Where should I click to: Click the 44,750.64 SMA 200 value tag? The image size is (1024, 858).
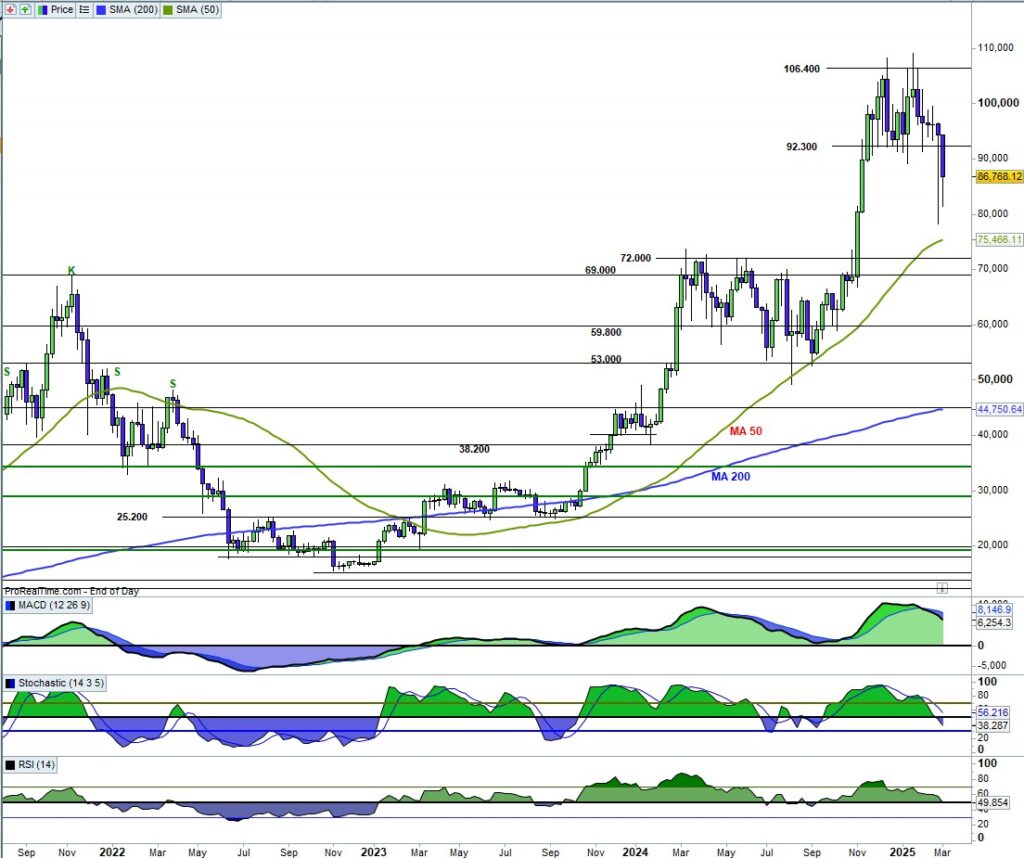click(998, 408)
